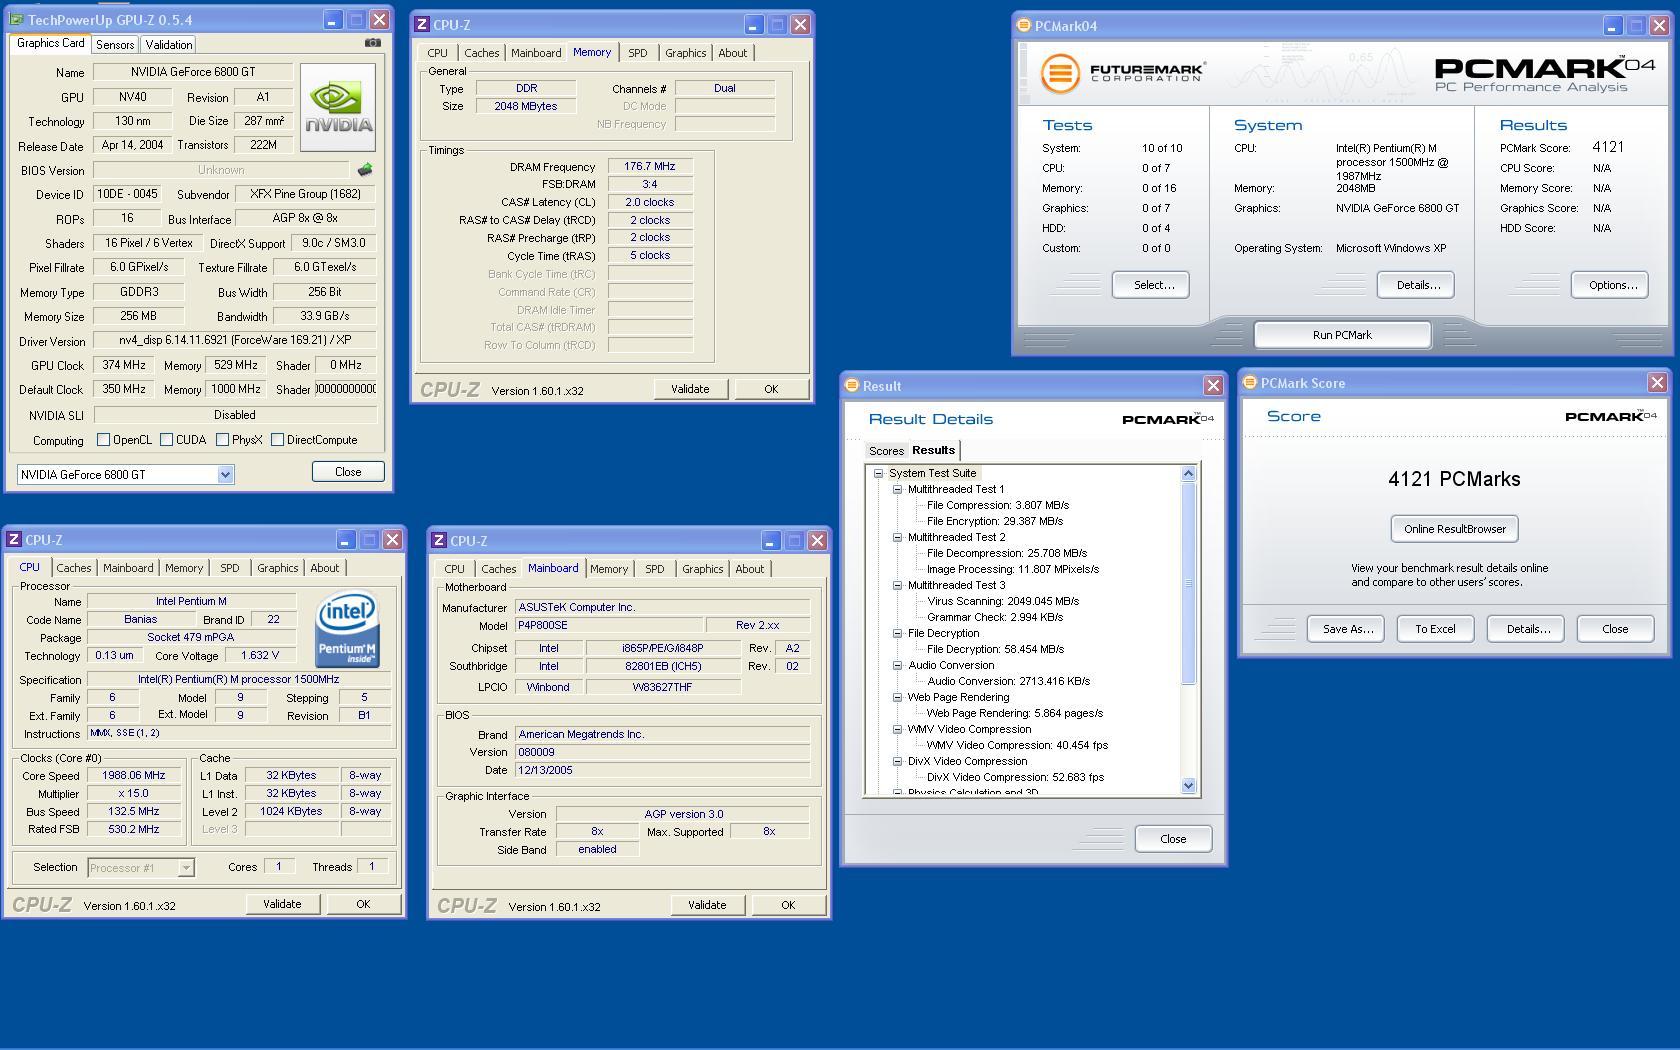Enable the PhysX checkbox in GPU-Z
Viewport: 1680px width, 1050px height.
click(x=222, y=440)
